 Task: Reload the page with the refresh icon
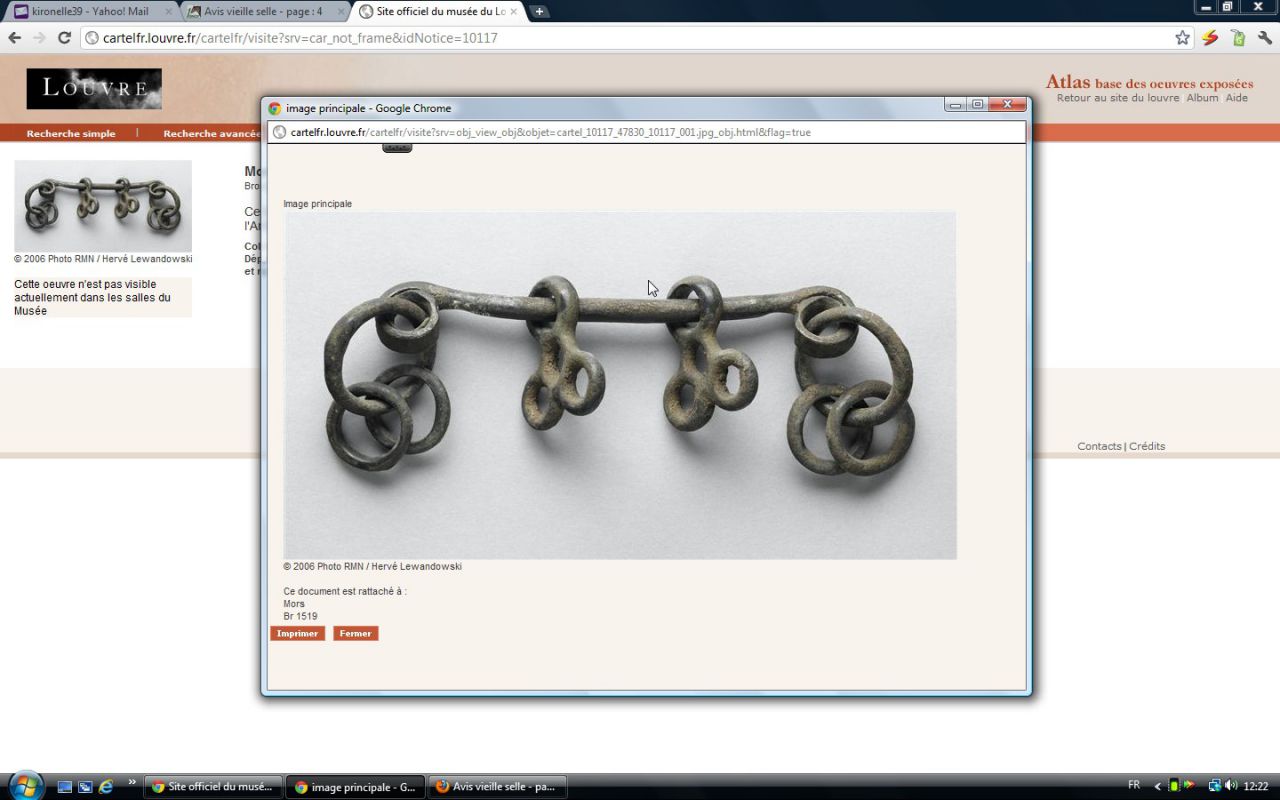tap(64, 38)
